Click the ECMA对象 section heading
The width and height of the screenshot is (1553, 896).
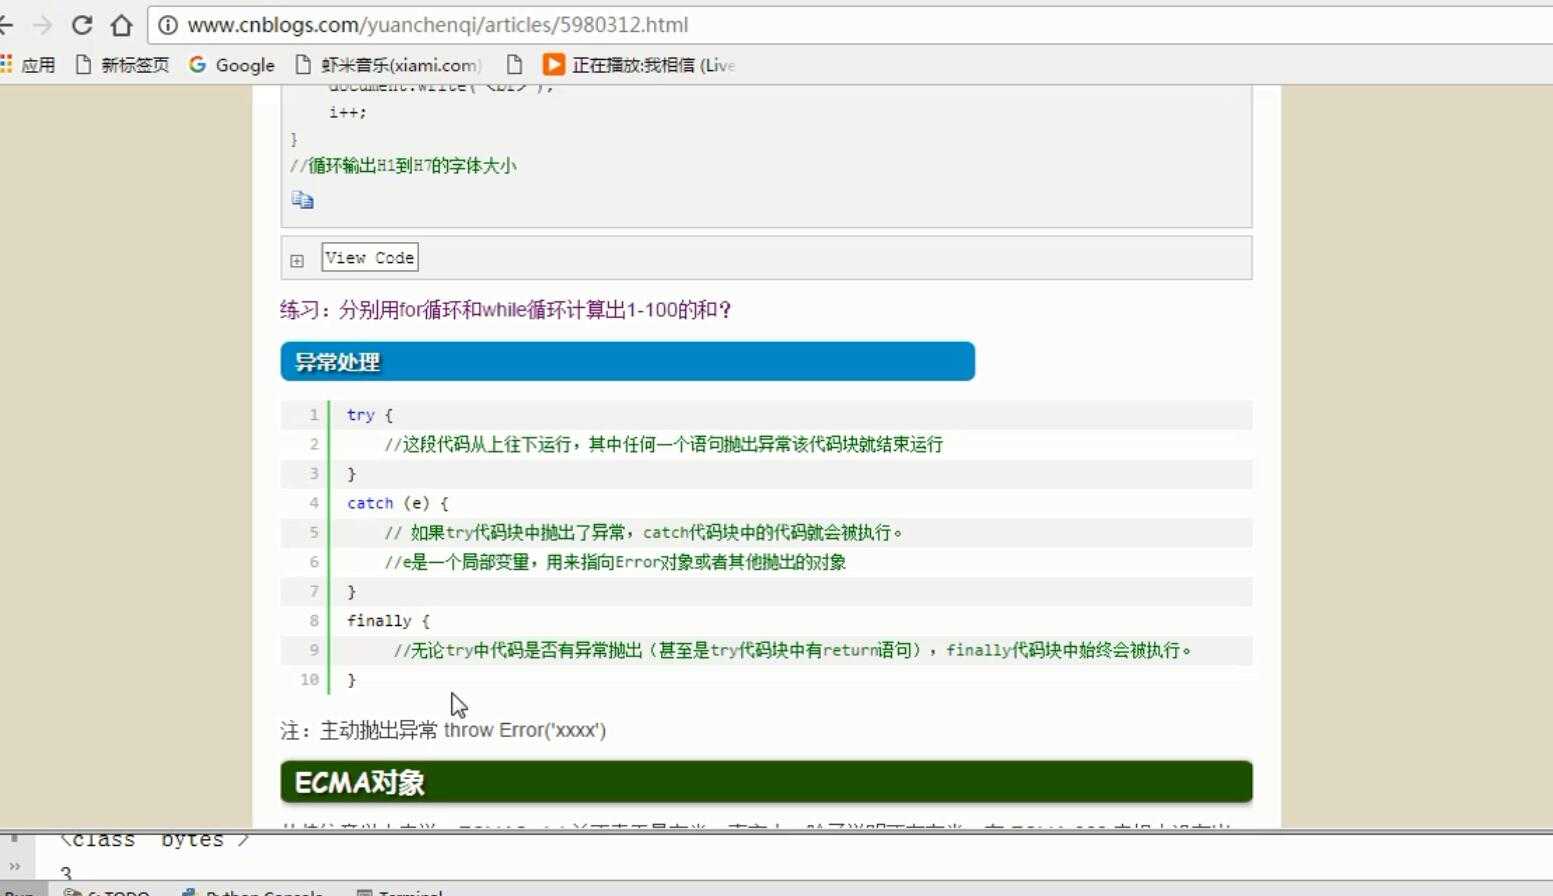click(x=766, y=782)
